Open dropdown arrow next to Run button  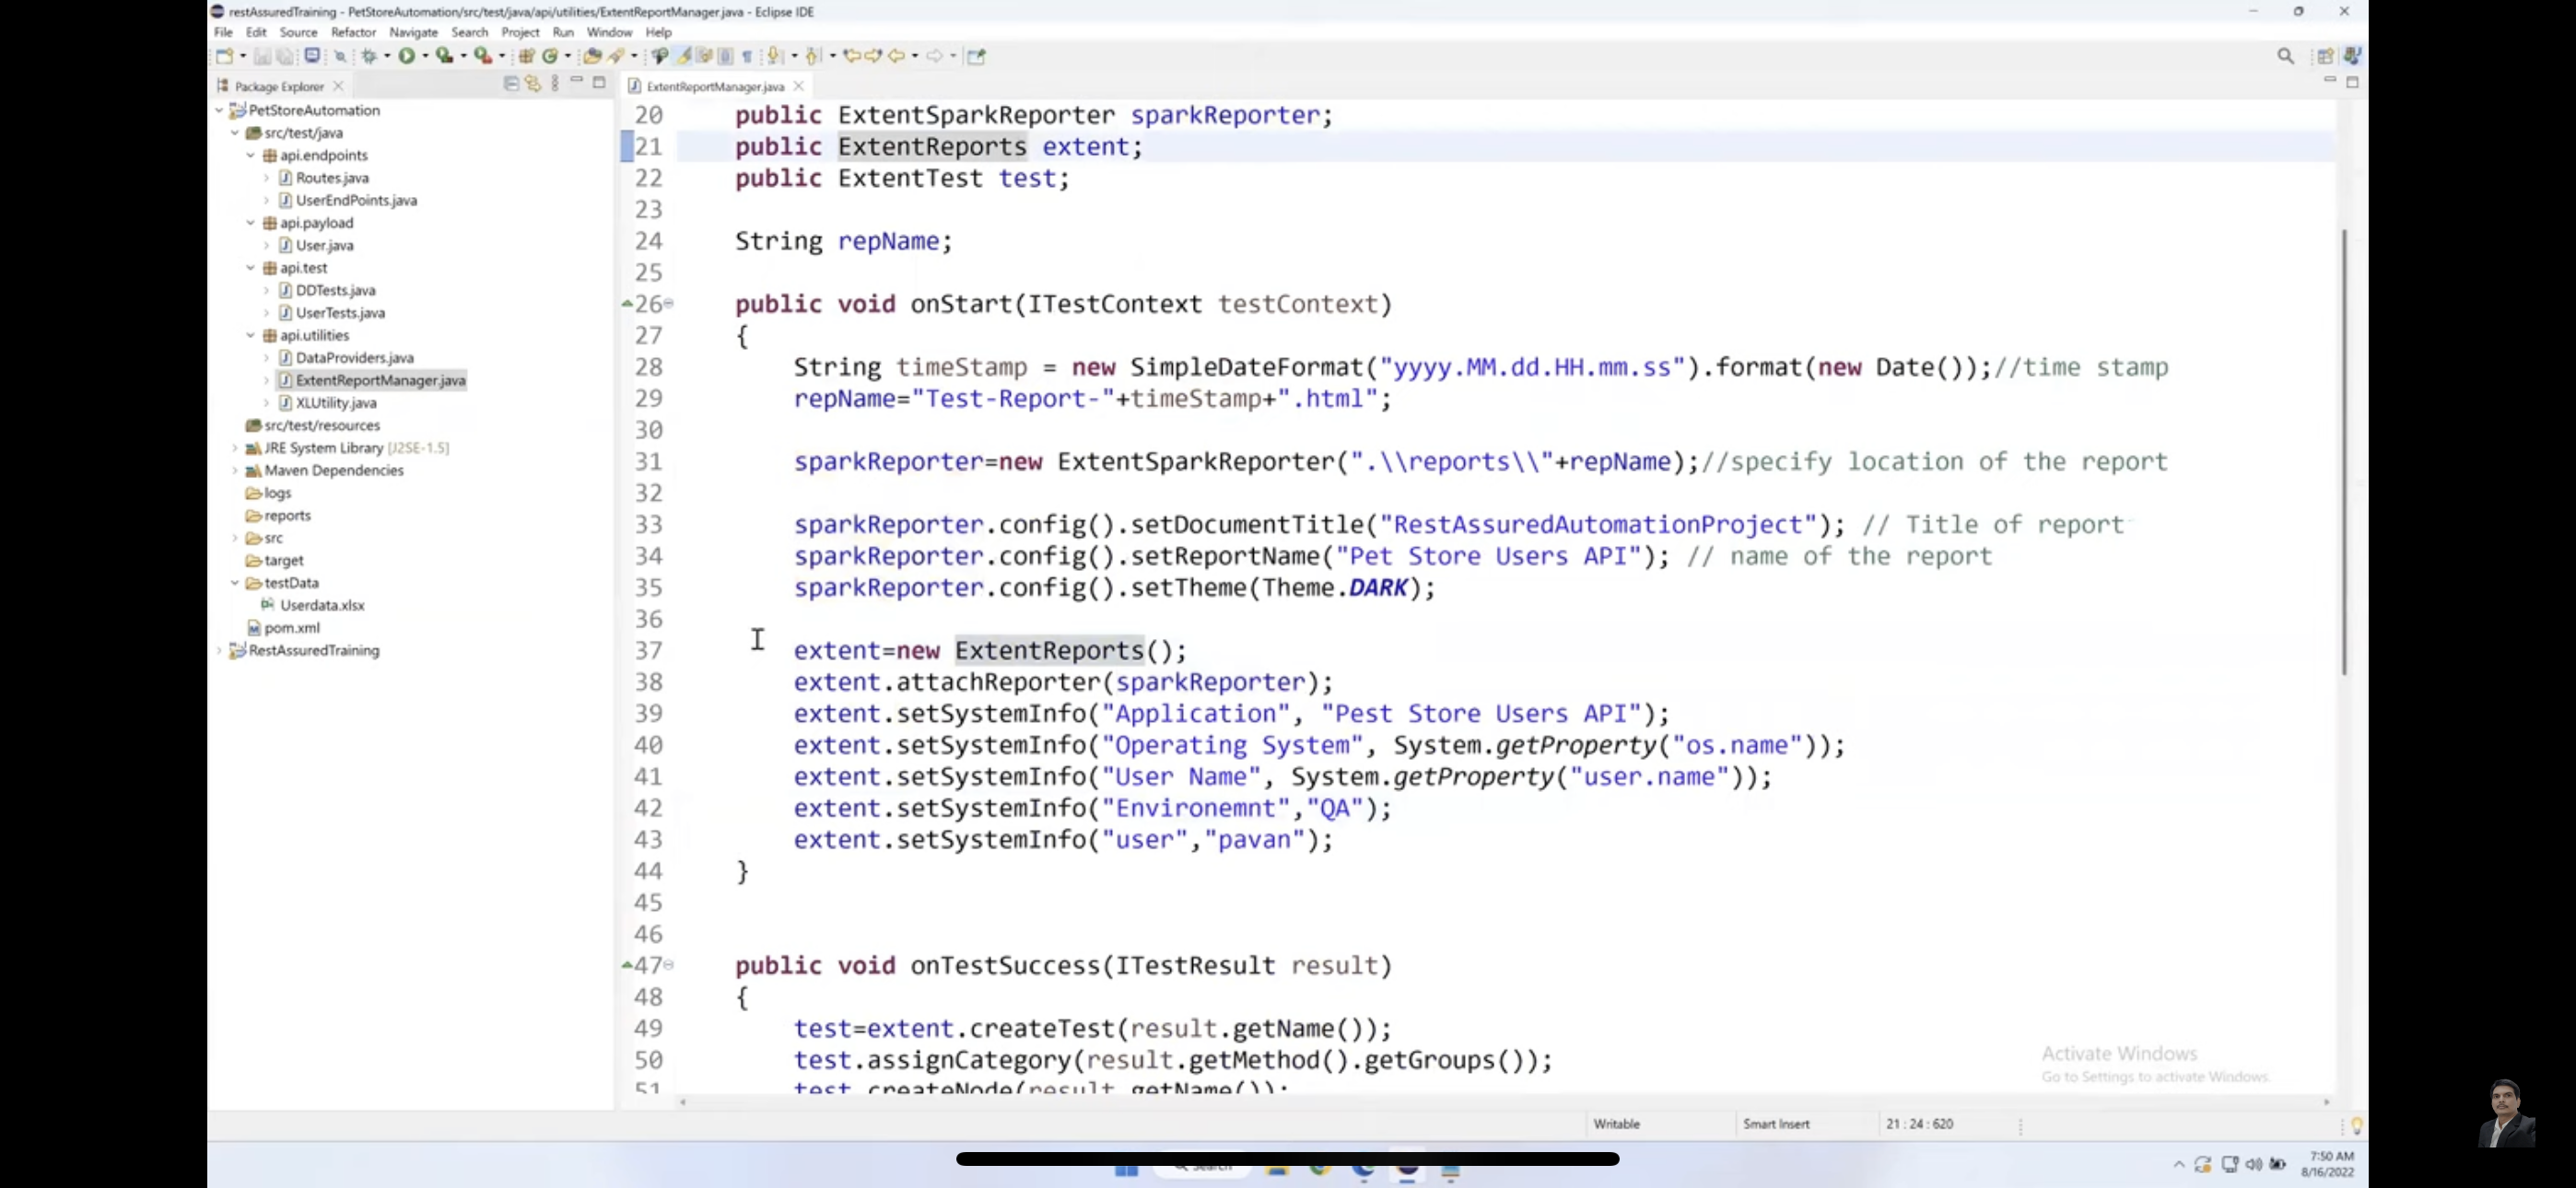[425, 56]
